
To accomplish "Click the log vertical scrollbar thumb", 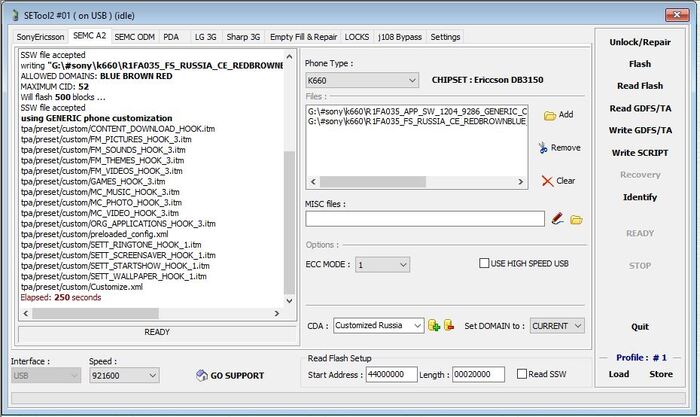I will tap(289, 222).
